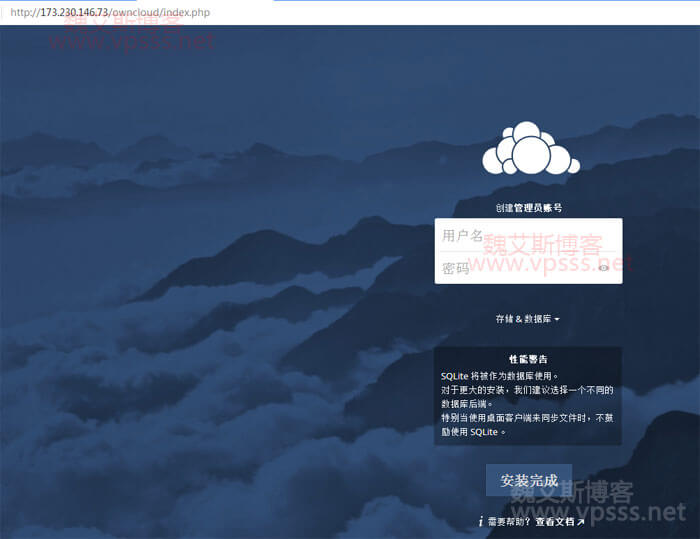The image size is (700, 539).
Task: Click the warning line starting with 对于更大的安装
Action: pyautogui.click(x=526, y=390)
